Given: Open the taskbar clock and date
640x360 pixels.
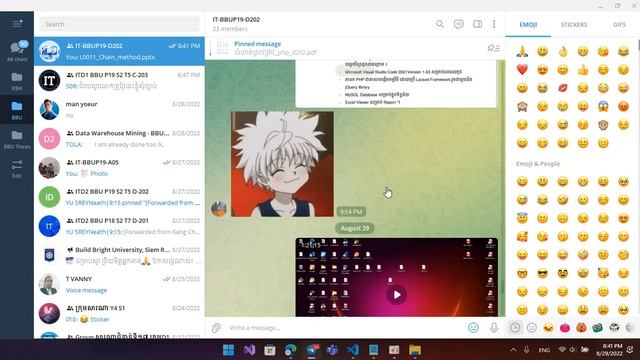Looking at the screenshot, I should [610, 350].
